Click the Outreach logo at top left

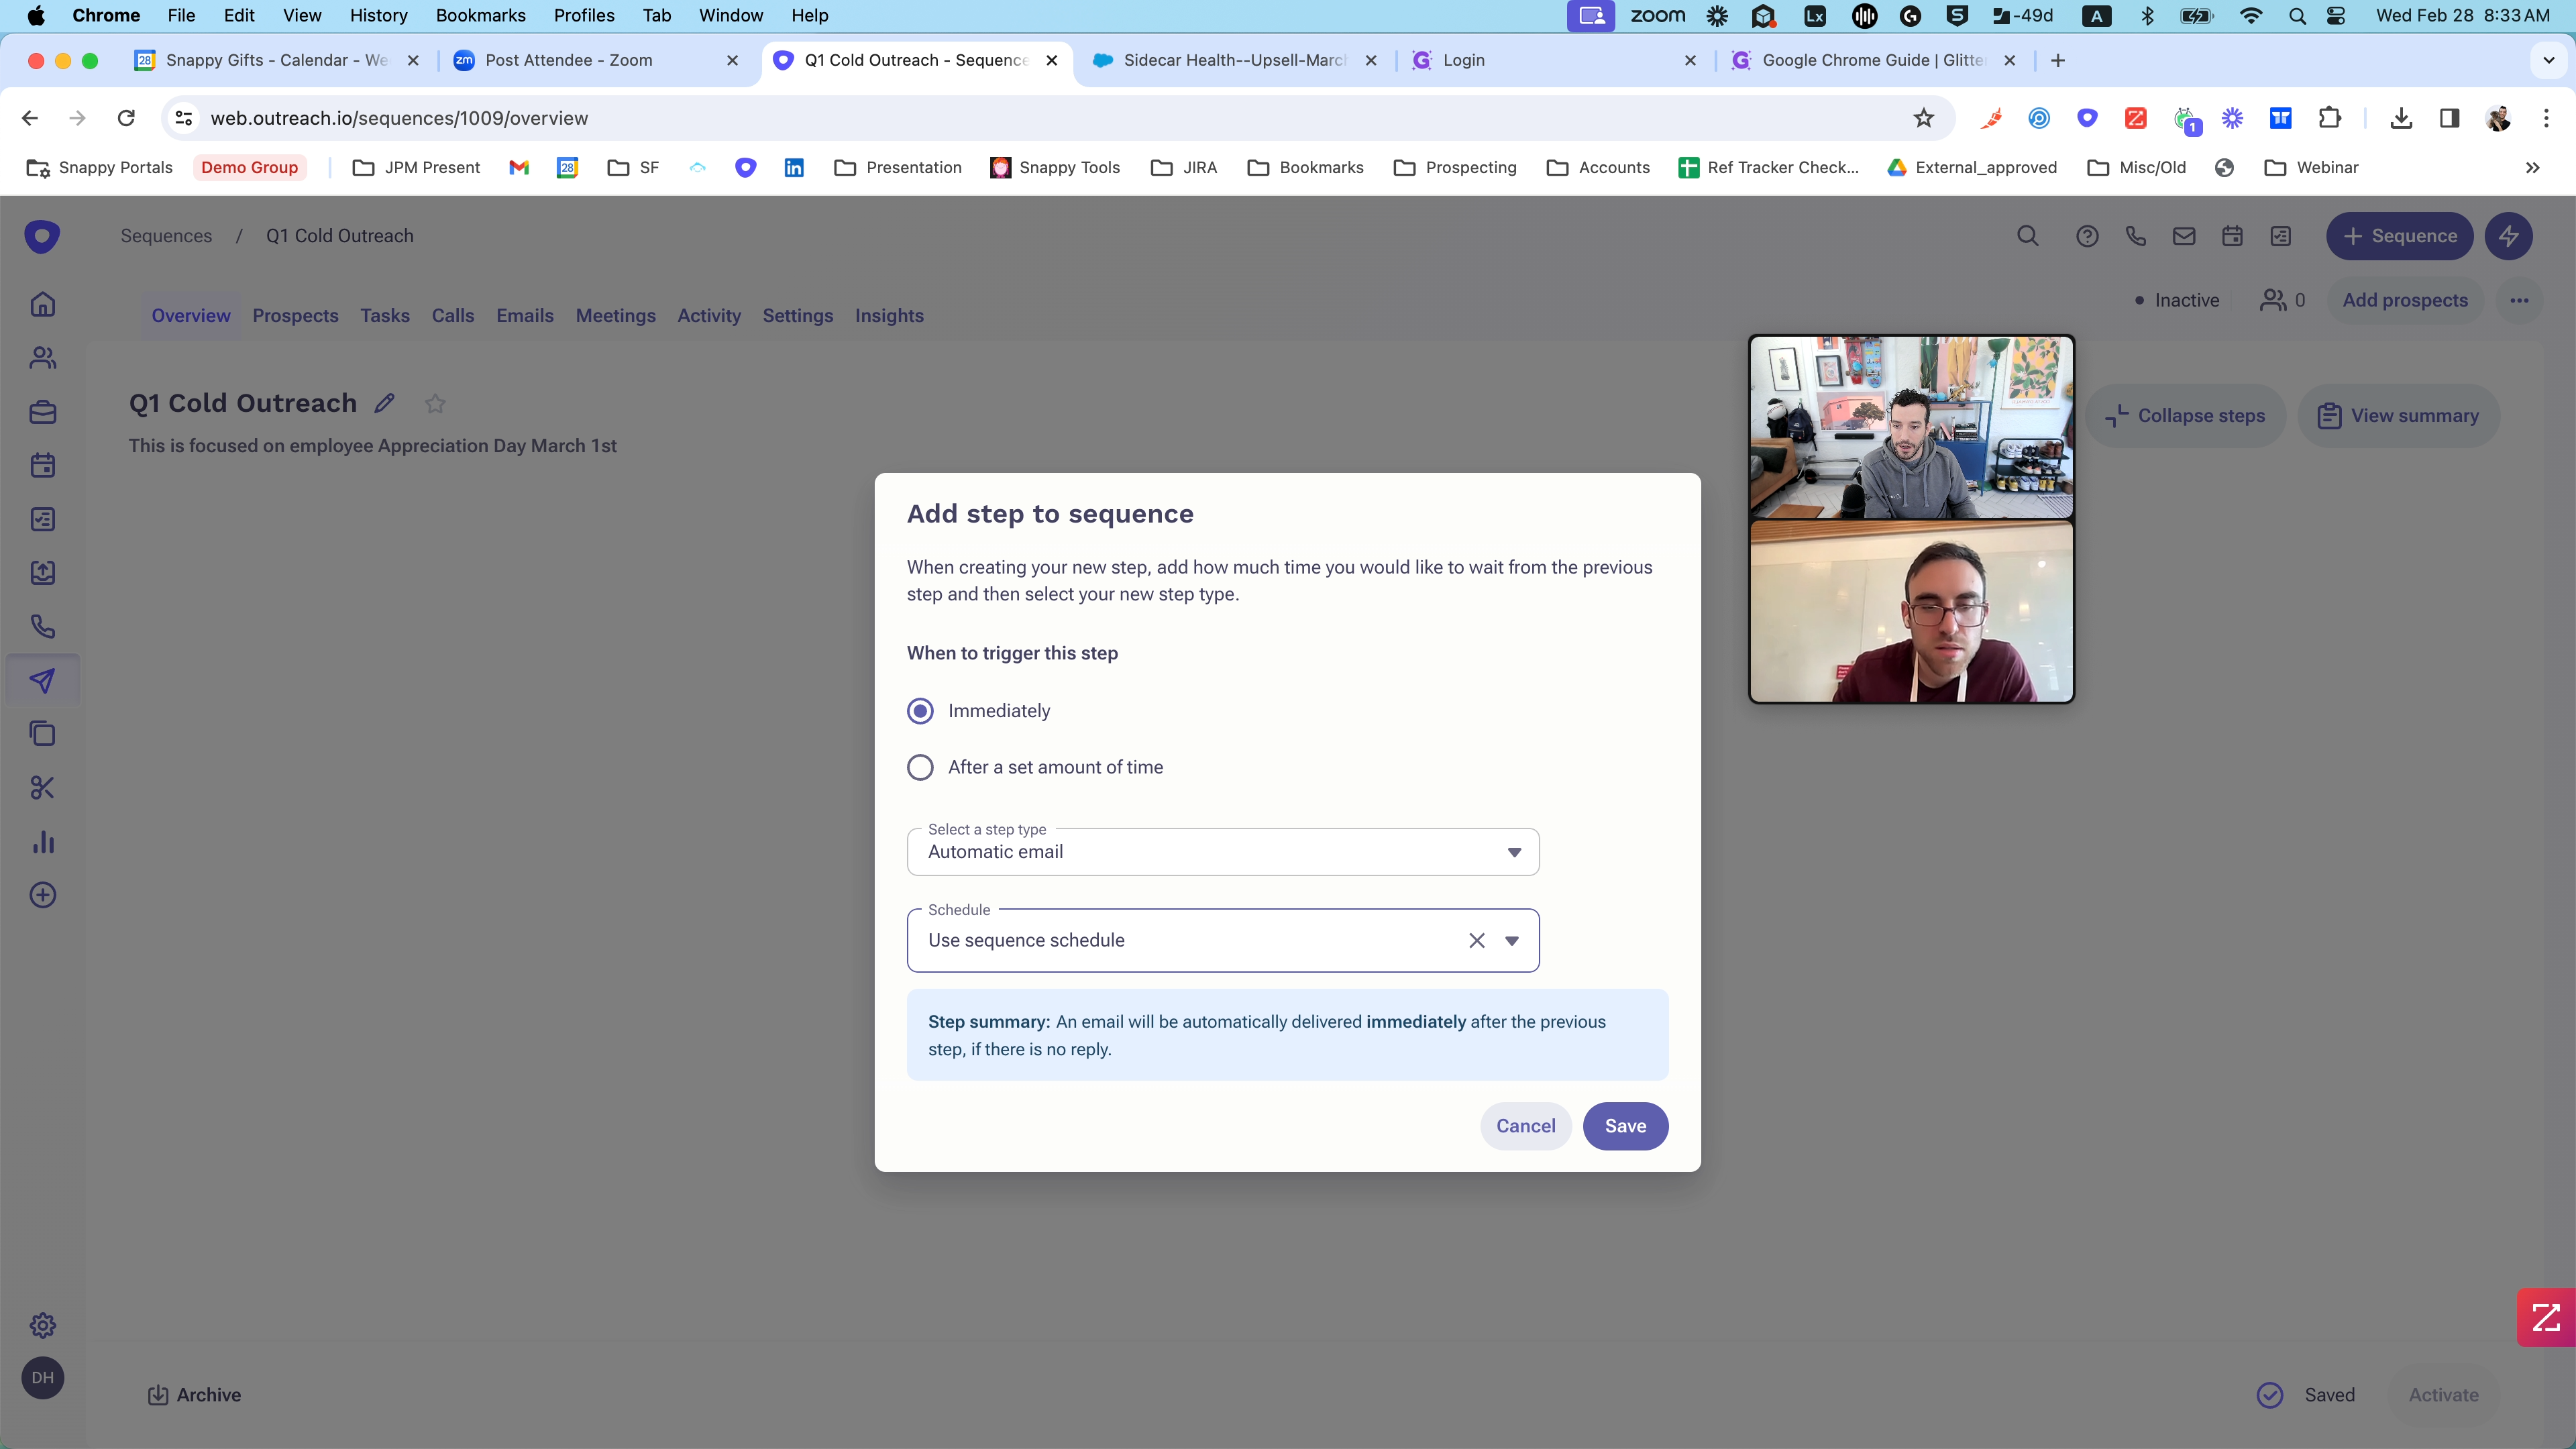[x=42, y=236]
